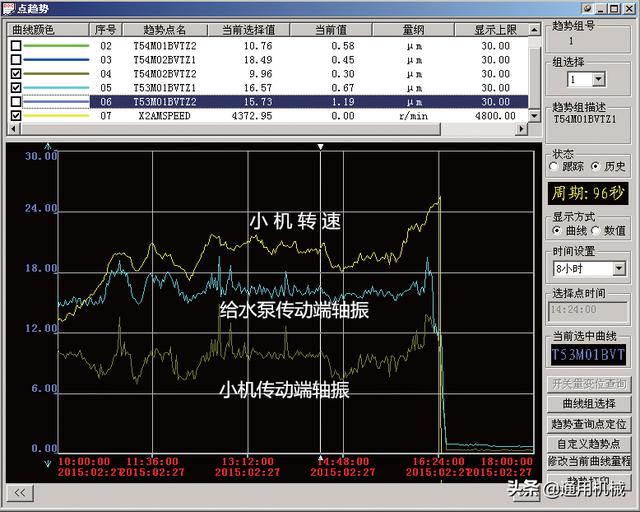Uncheck the checkbox for row 07 X2AMSPEED
This screenshot has height=512, width=640.
[x=15, y=116]
